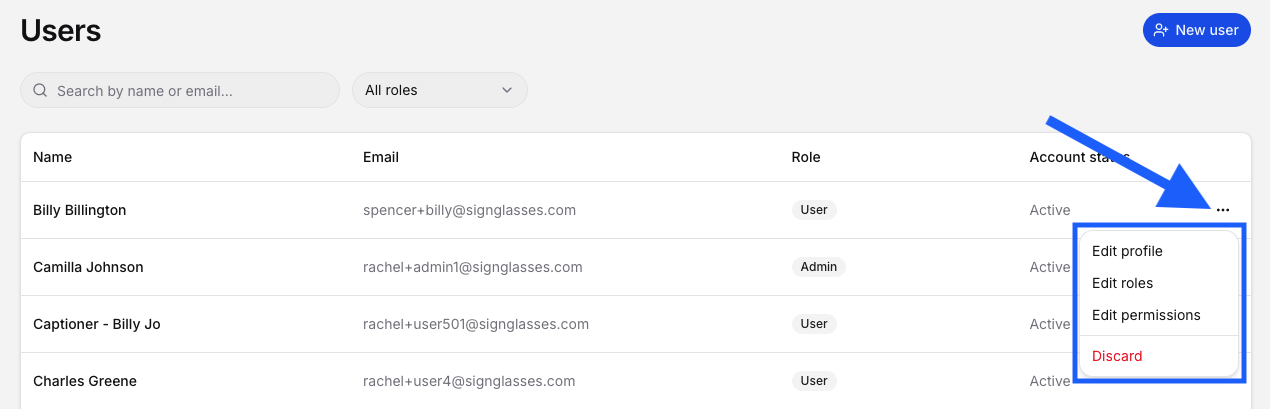Focus the Search by name or email field
The image size is (1270, 409).
(180, 90)
